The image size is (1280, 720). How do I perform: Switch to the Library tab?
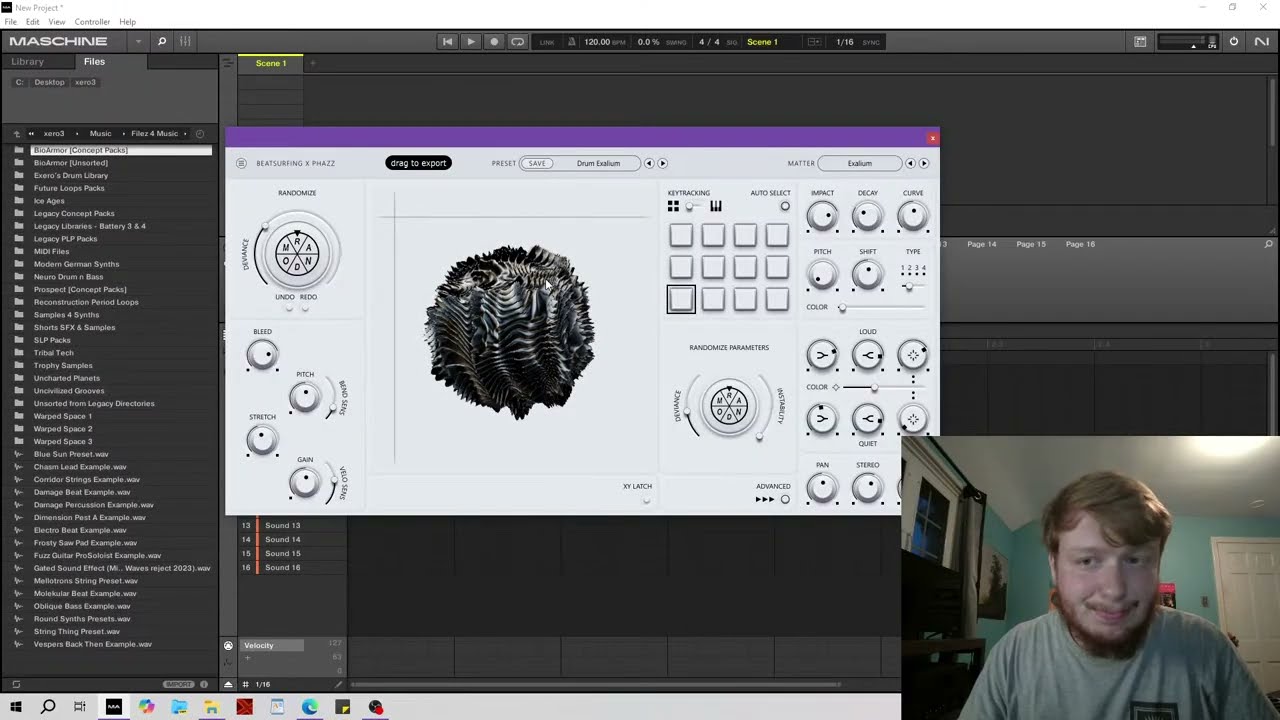28,61
